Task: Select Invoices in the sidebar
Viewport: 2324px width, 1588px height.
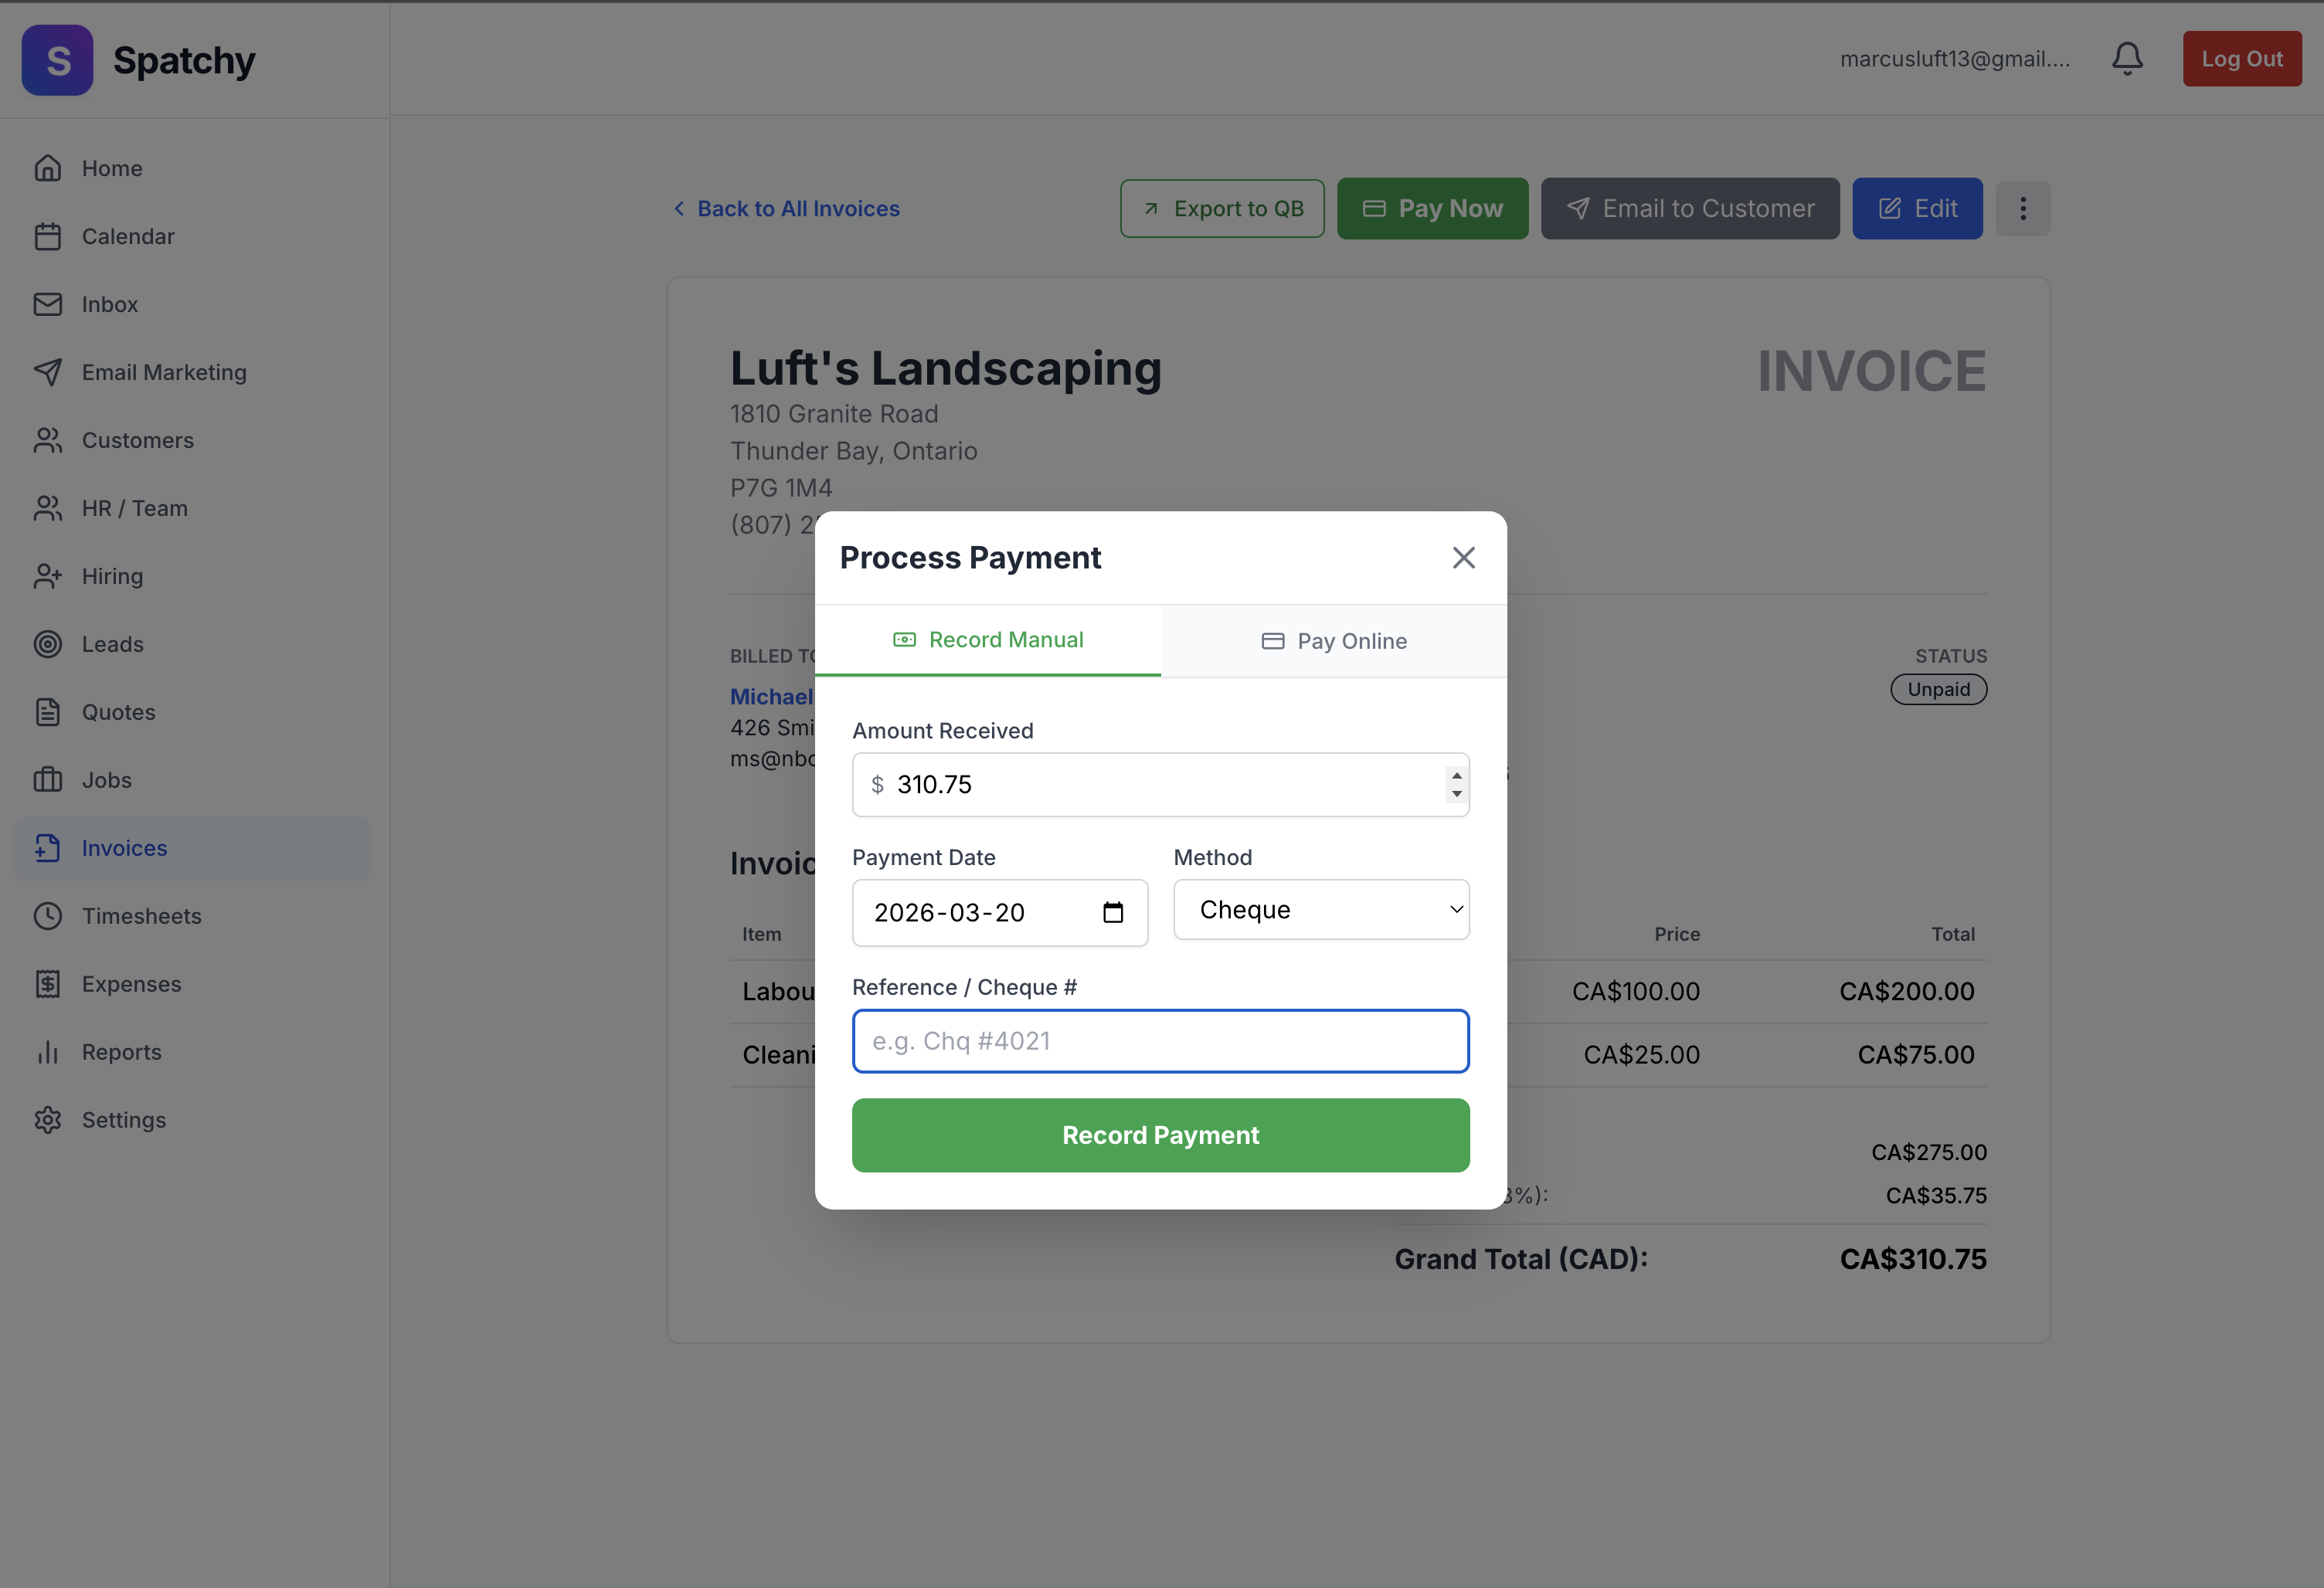Action: pos(192,848)
